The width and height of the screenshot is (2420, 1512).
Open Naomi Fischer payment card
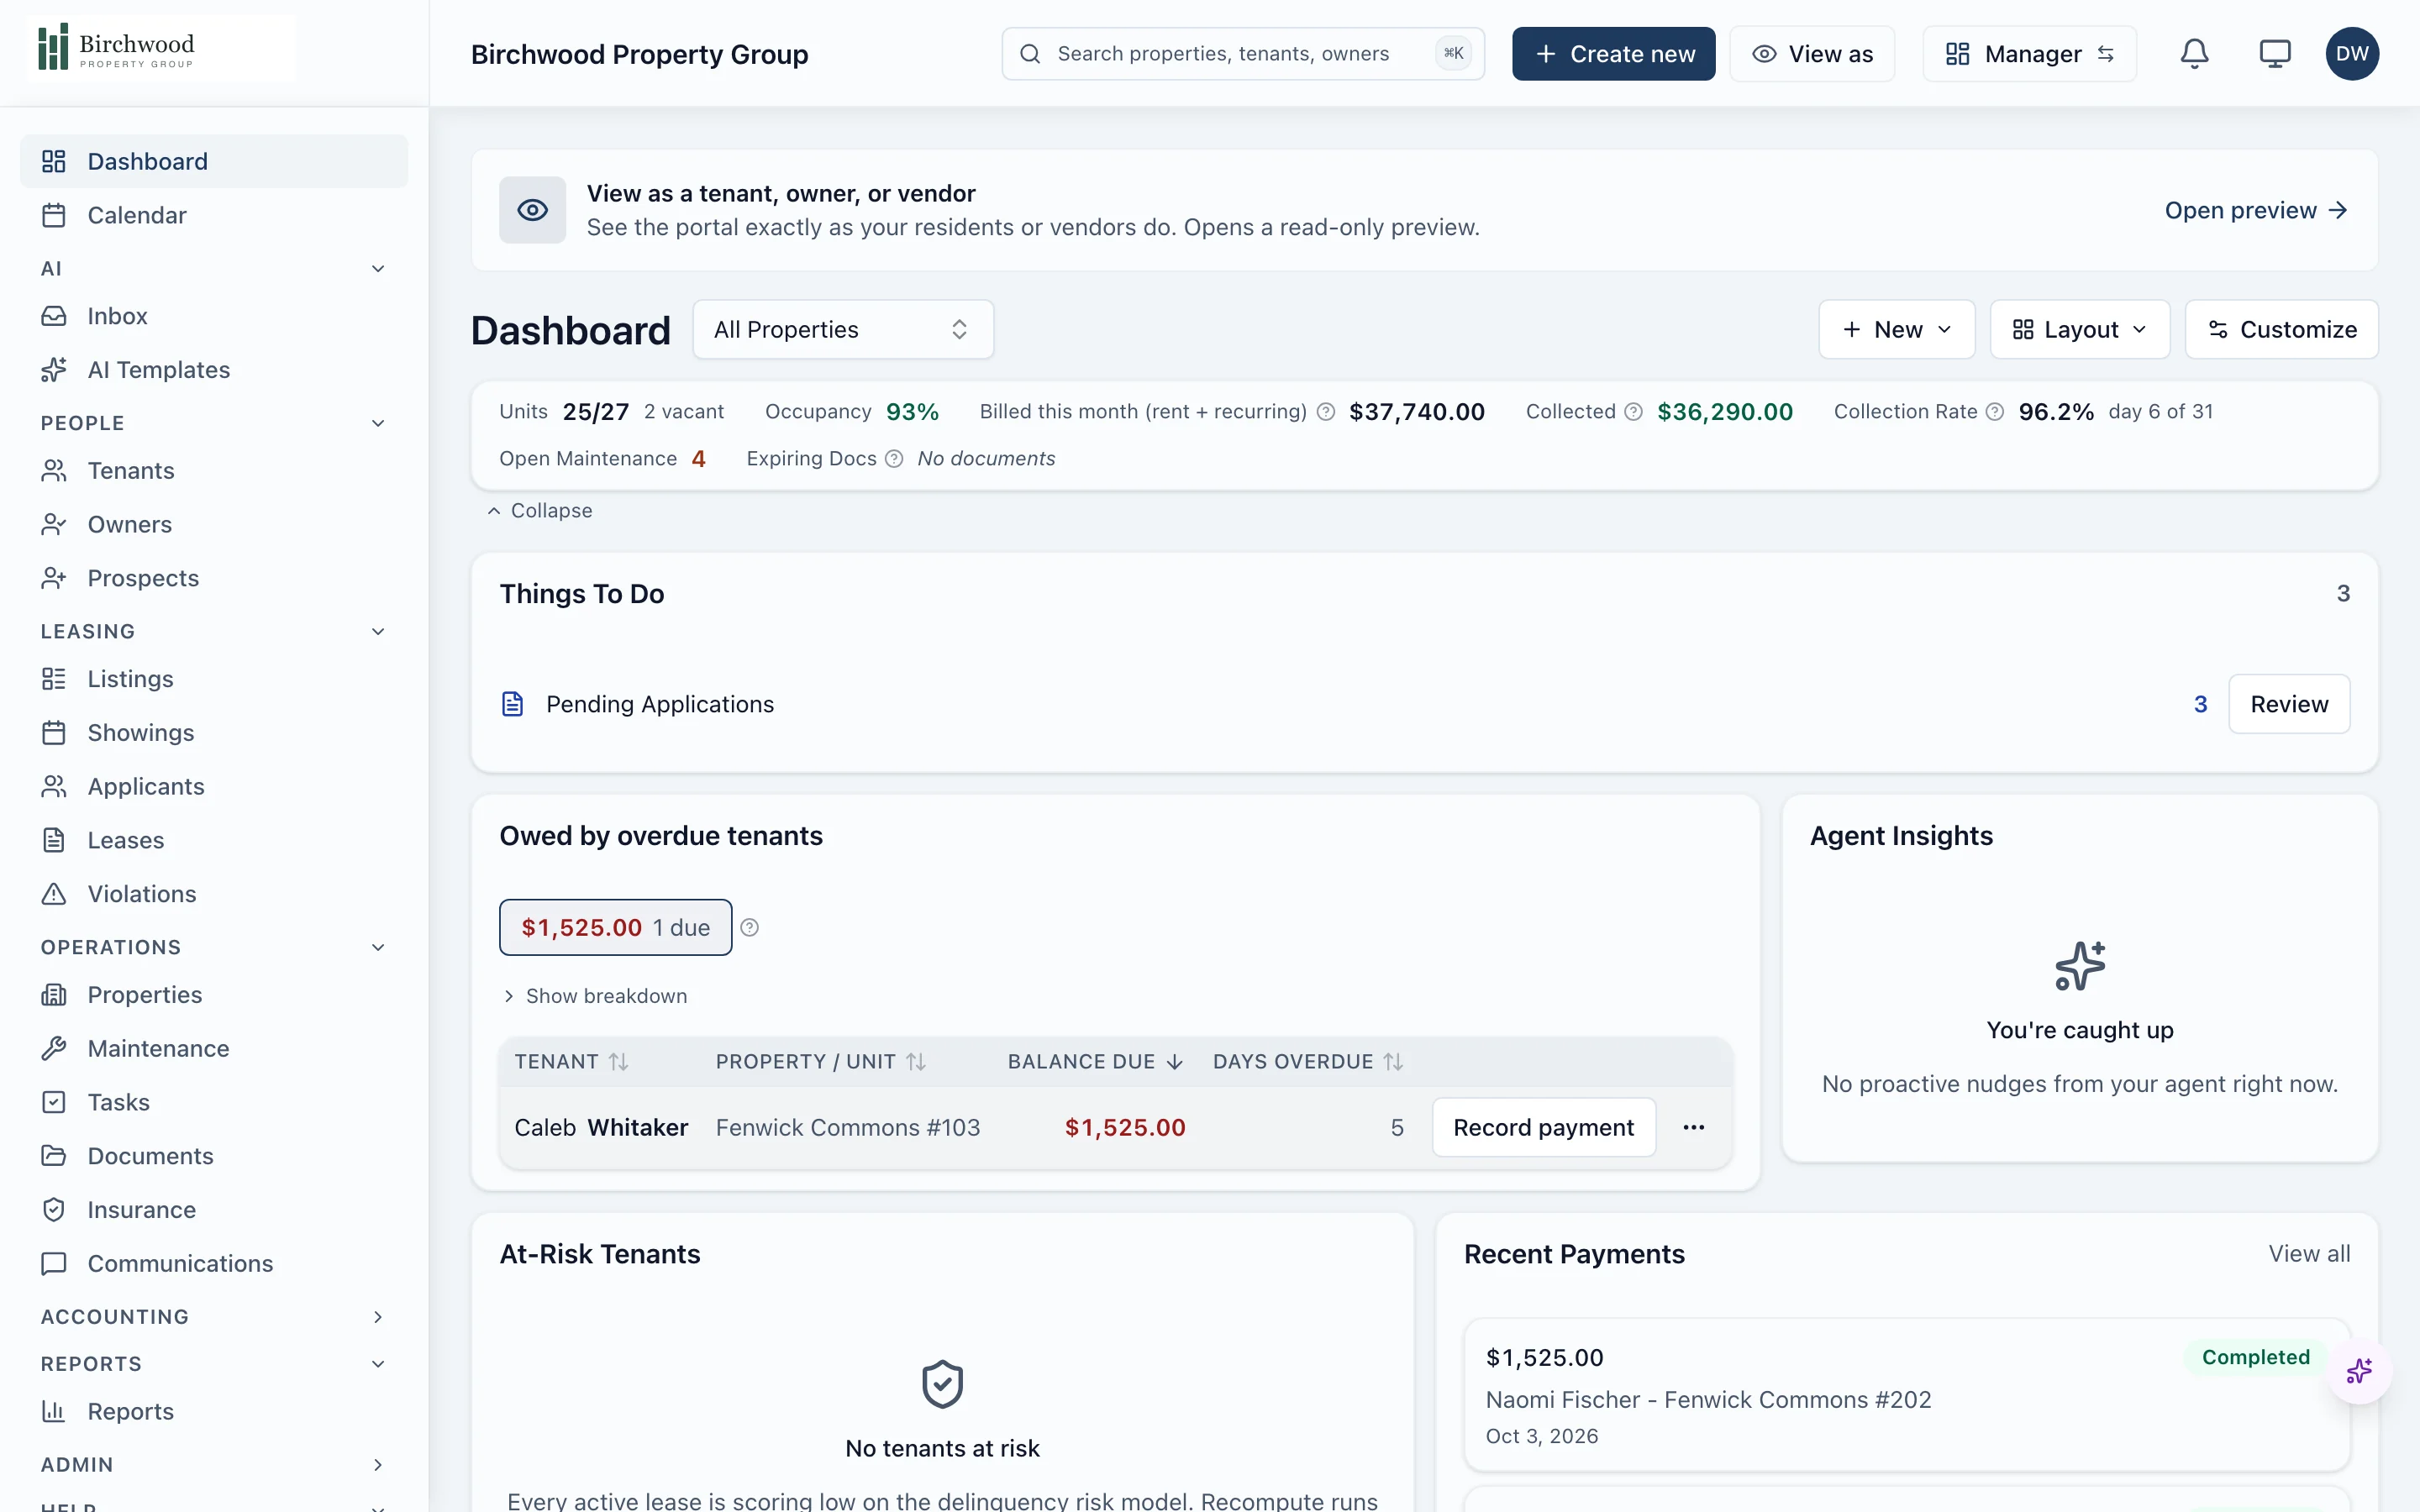pyautogui.click(x=1906, y=1395)
